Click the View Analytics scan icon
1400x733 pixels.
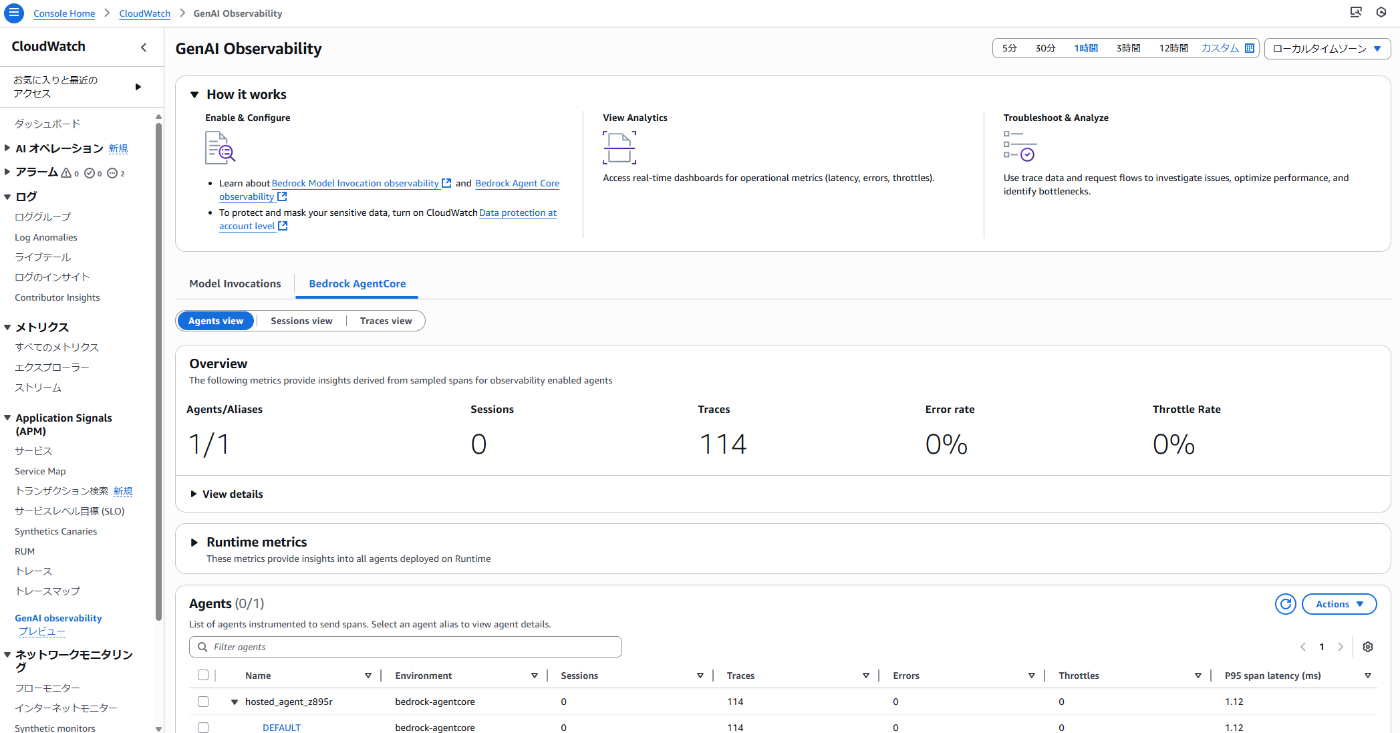619,148
